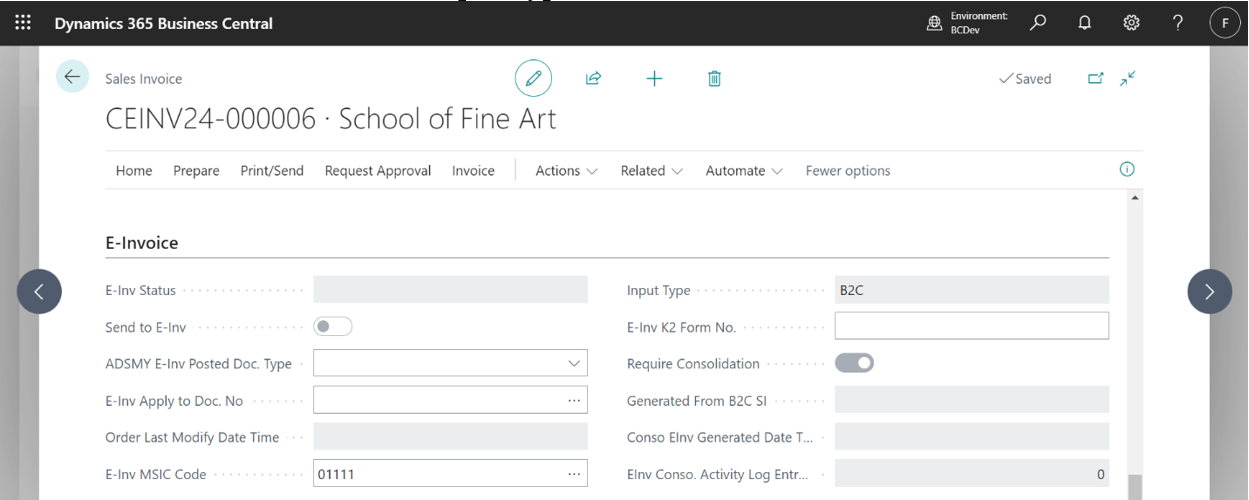Show the FactBox info icon
This screenshot has height=500, width=1249.
tap(1127, 170)
